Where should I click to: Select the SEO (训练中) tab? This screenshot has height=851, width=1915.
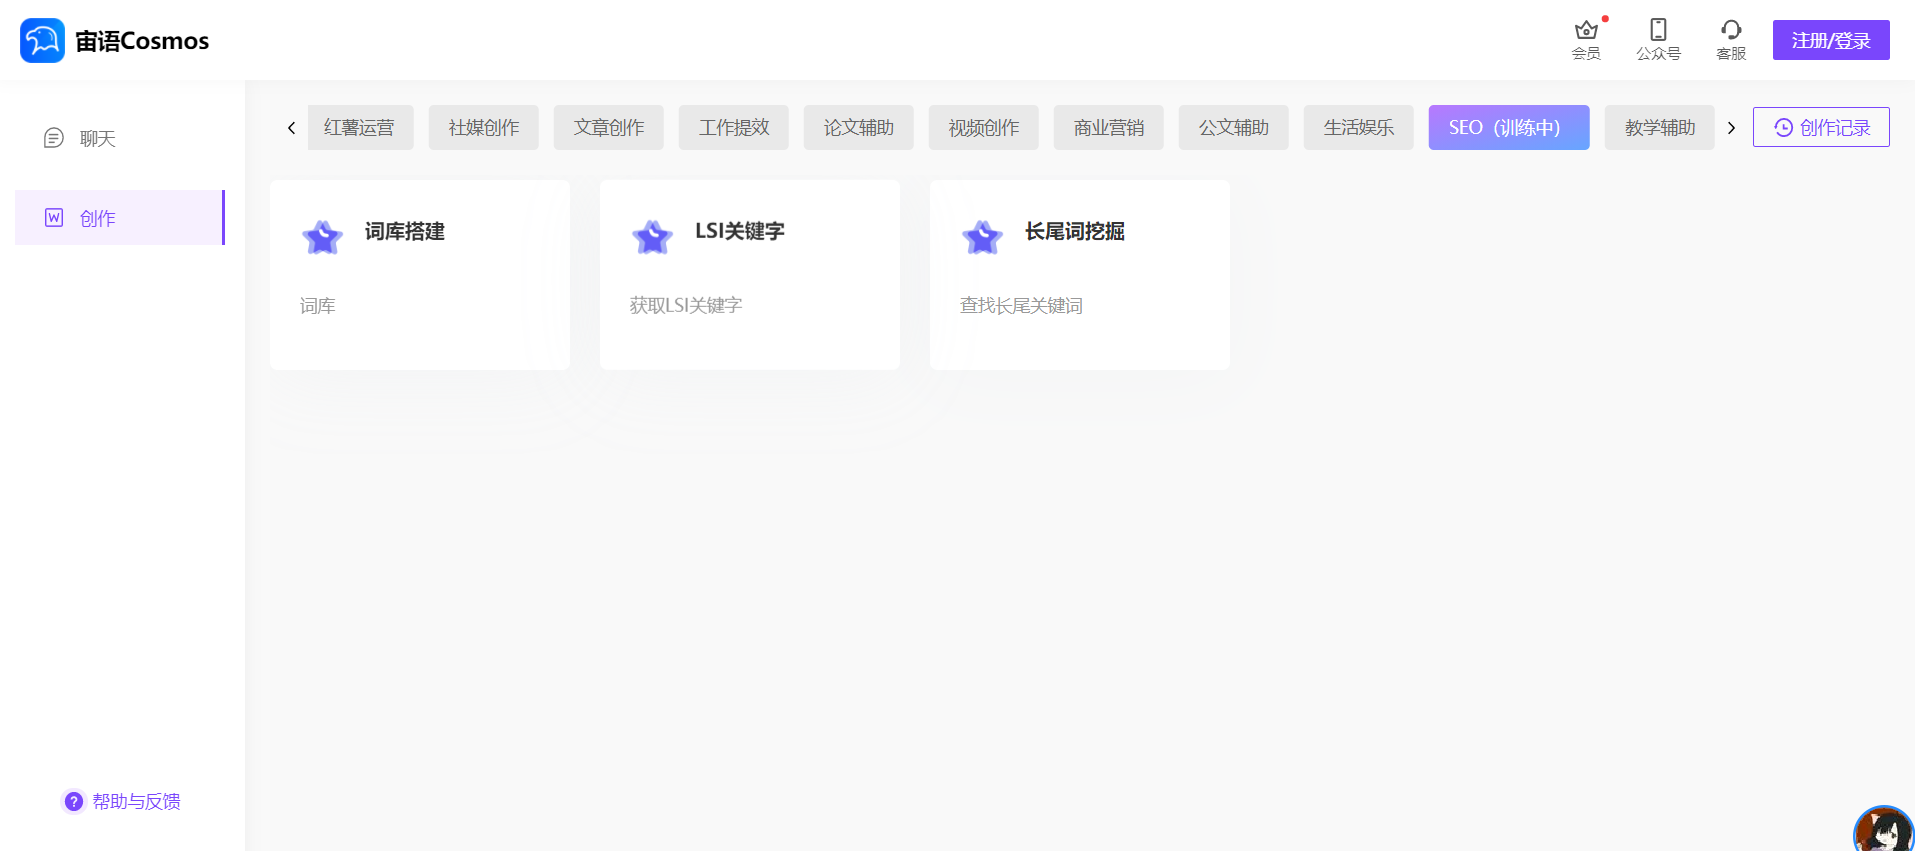click(1509, 128)
